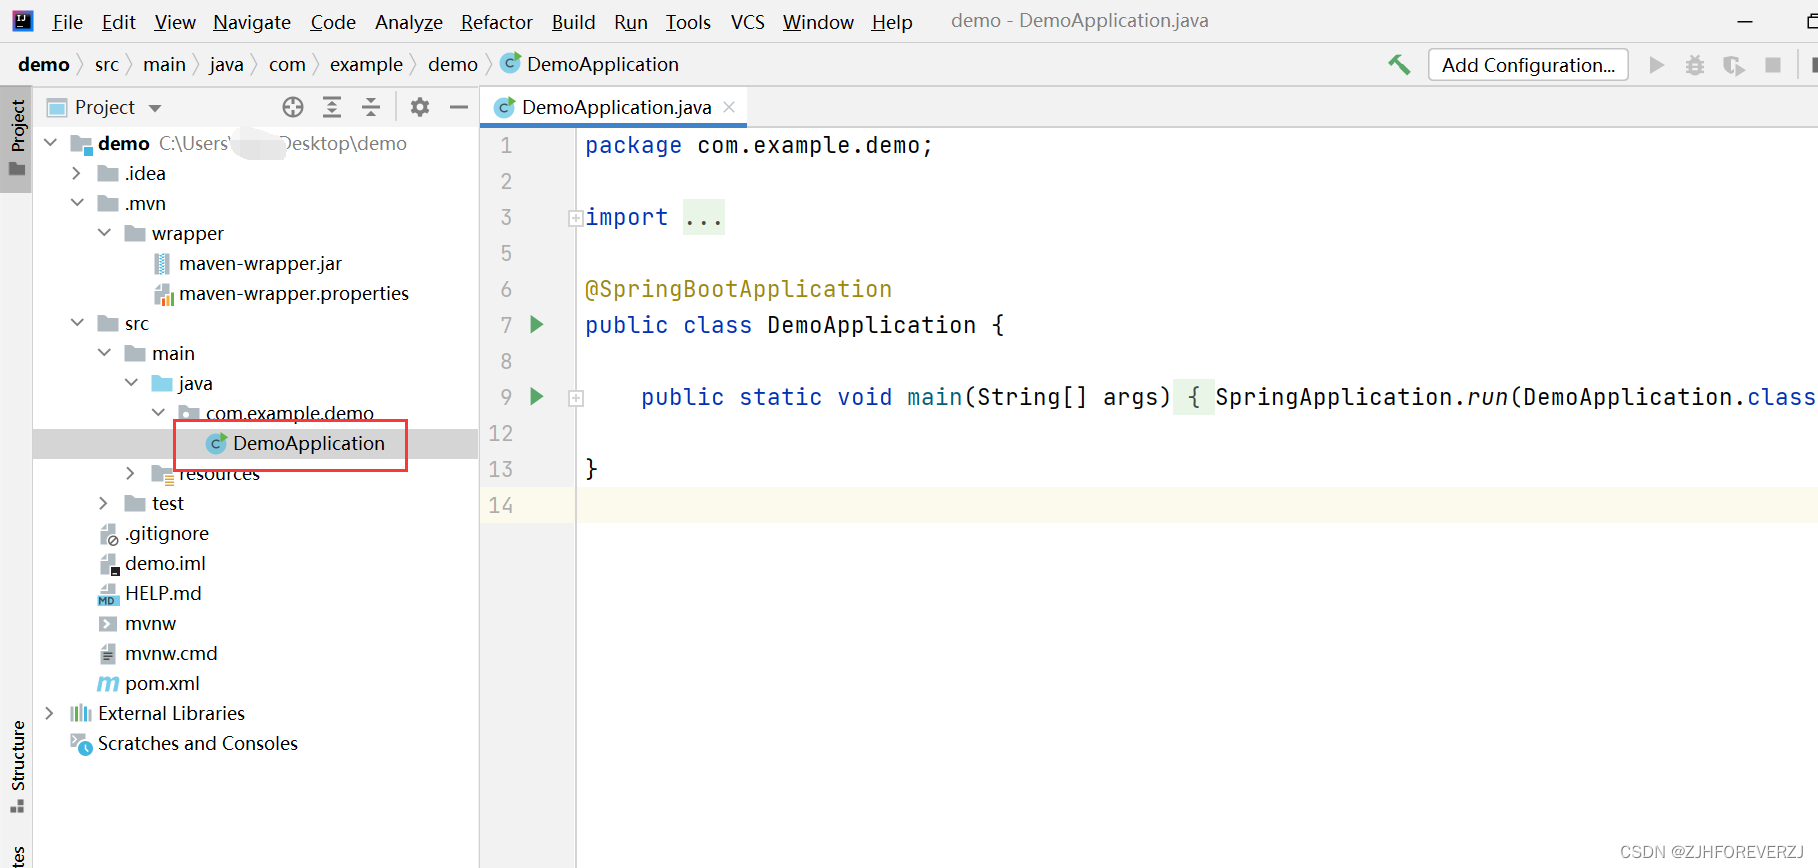Screen dimensions: 1818x868
Task: Open the Help menu
Action: coord(892,22)
